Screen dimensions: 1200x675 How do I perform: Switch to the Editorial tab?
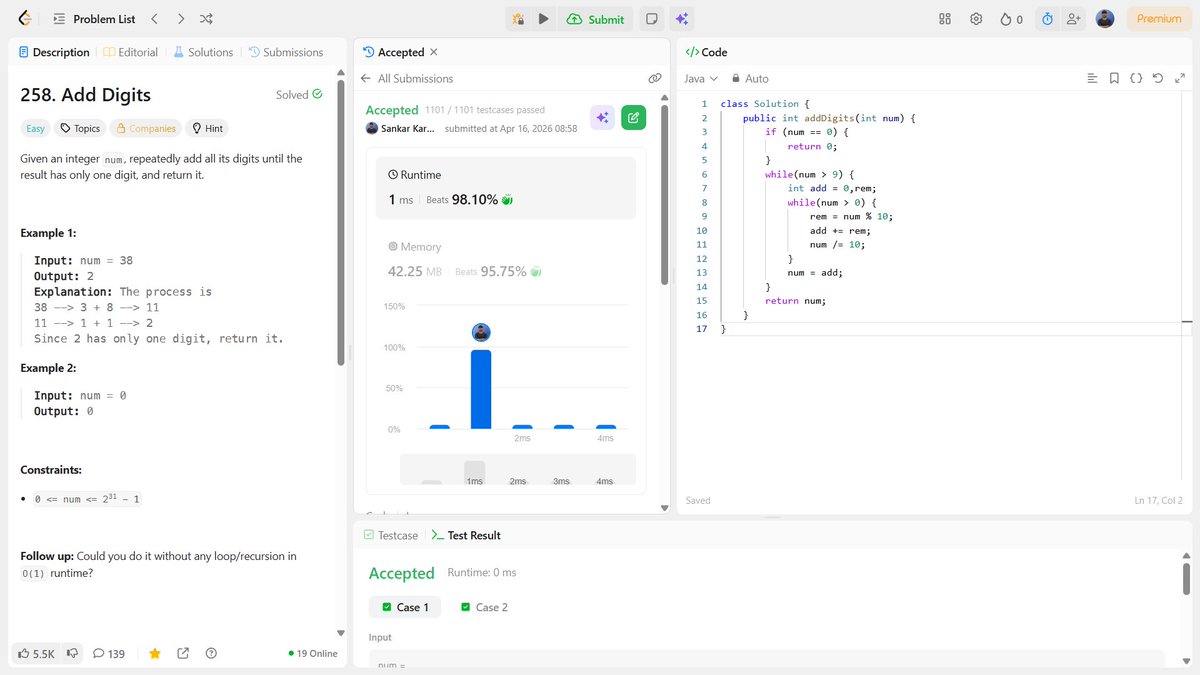(131, 52)
